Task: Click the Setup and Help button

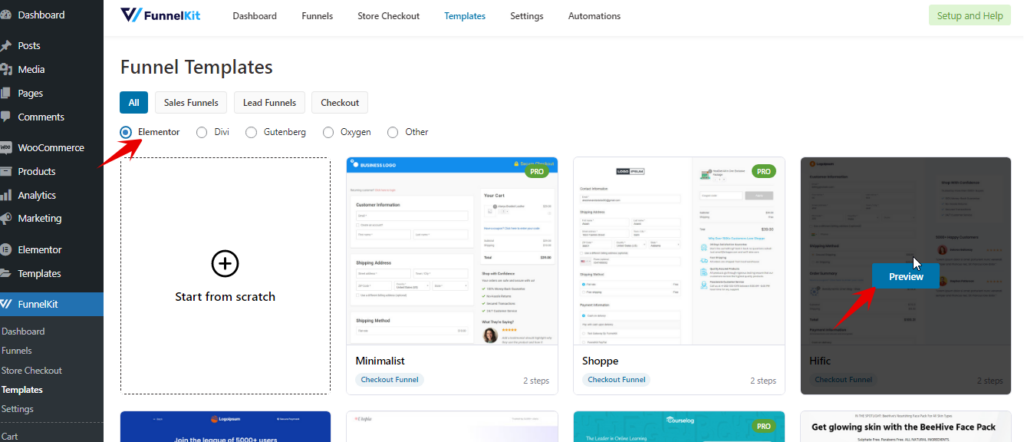Action: (970, 16)
